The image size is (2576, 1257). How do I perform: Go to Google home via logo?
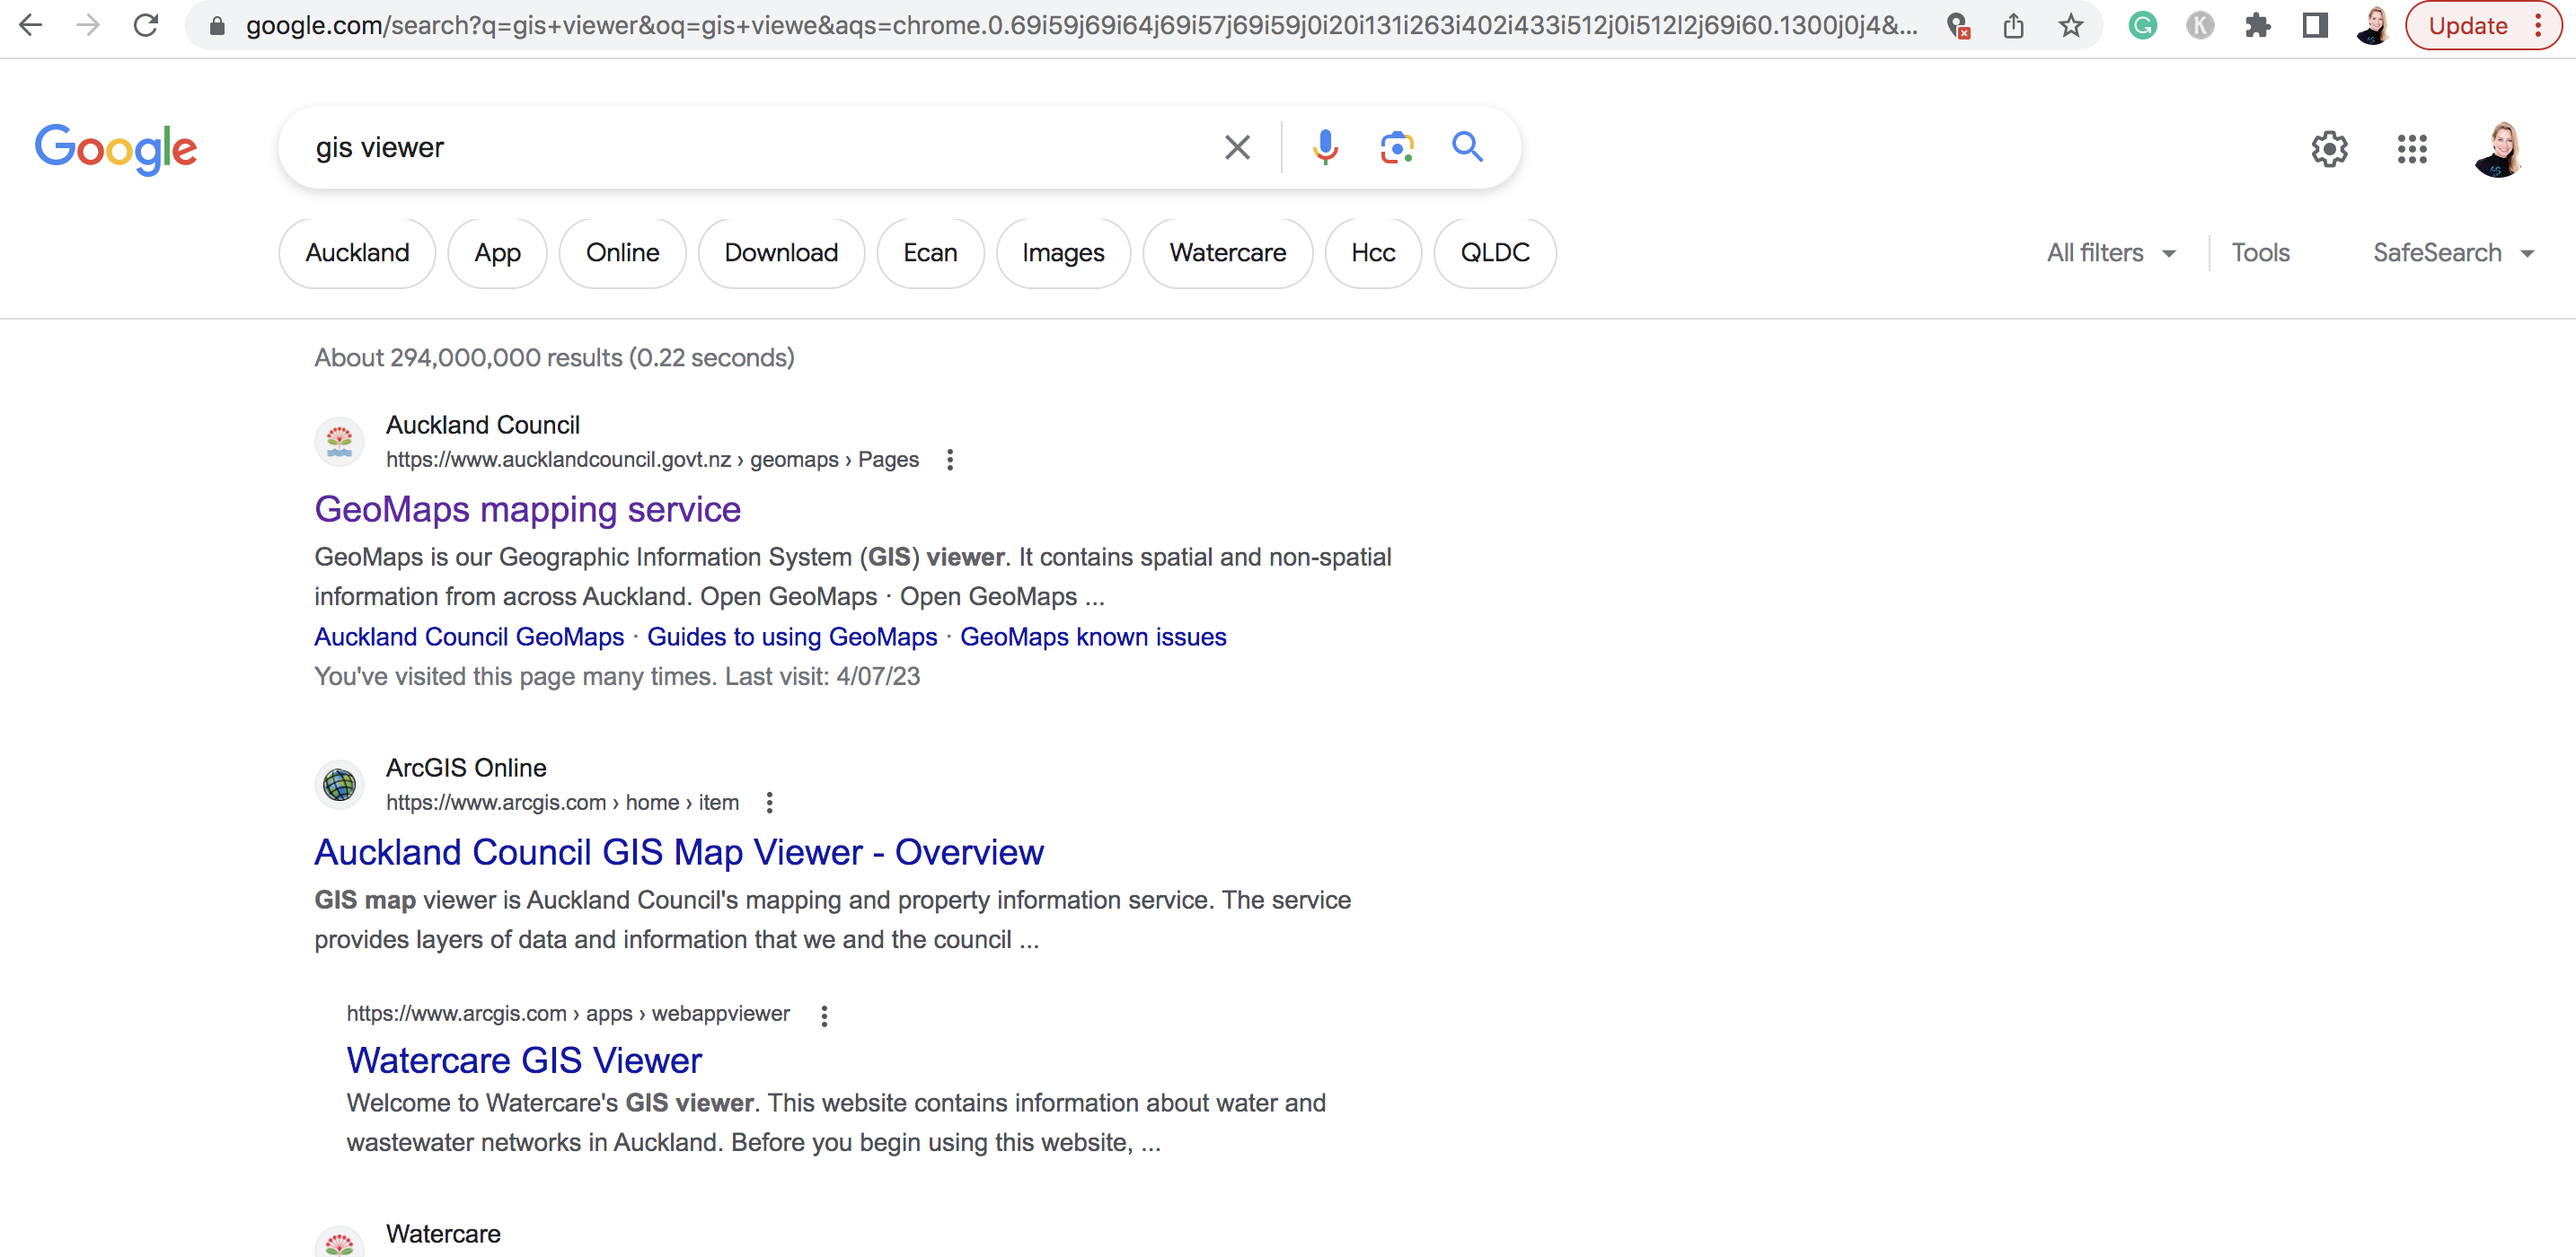pos(116,149)
